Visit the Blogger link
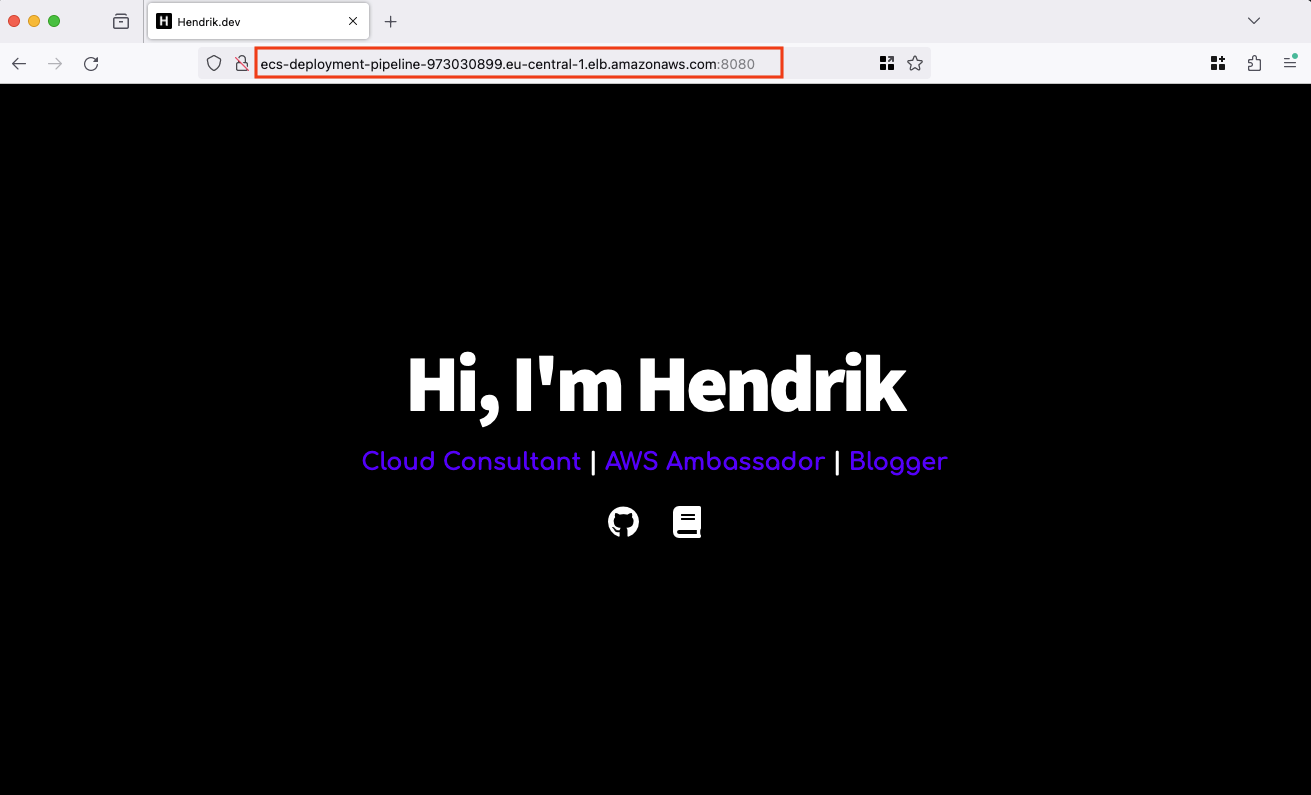Image resolution: width=1311 pixels, height=795 pixels. (898, 461)
